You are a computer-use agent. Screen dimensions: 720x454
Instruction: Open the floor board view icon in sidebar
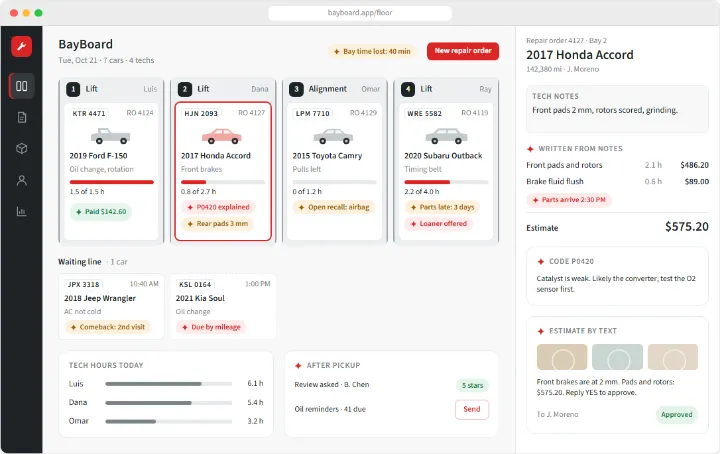(22, 86)
